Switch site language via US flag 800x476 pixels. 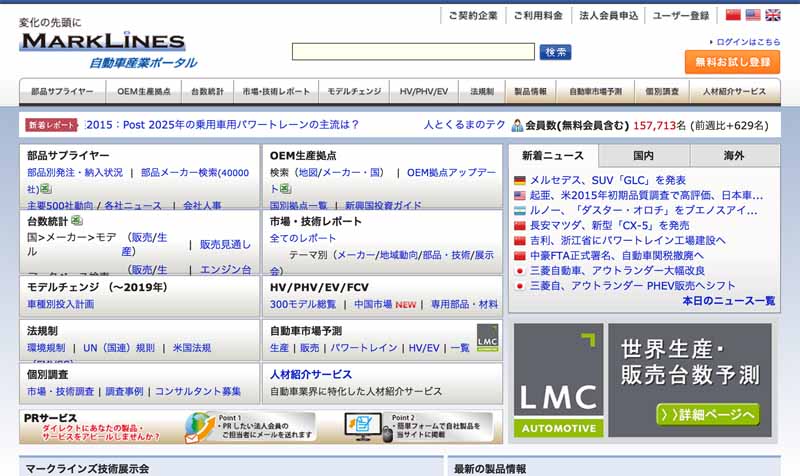pos(753,15)
